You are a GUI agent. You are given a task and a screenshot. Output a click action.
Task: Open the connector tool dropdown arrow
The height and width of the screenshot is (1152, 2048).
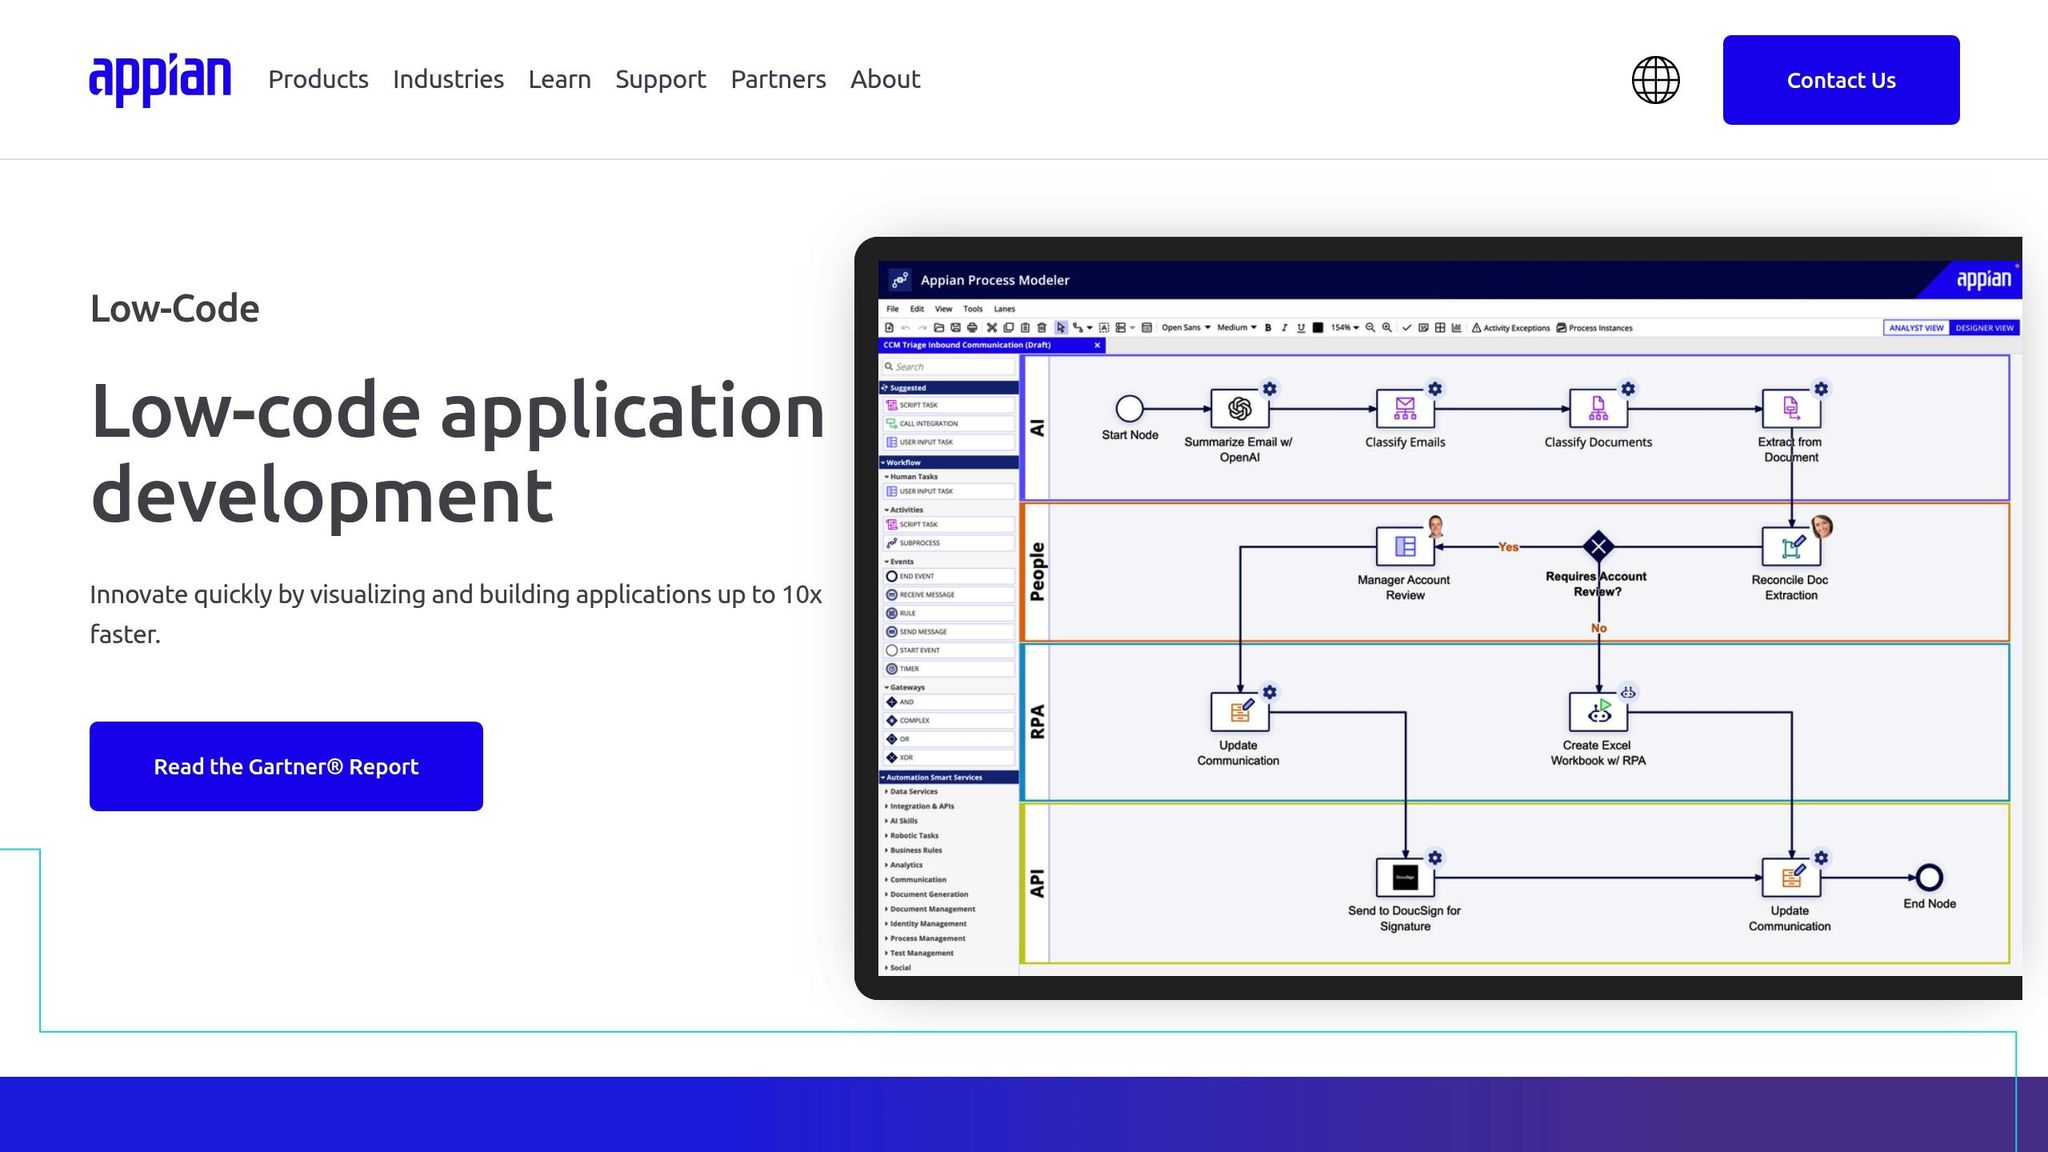coord(1090,327)
